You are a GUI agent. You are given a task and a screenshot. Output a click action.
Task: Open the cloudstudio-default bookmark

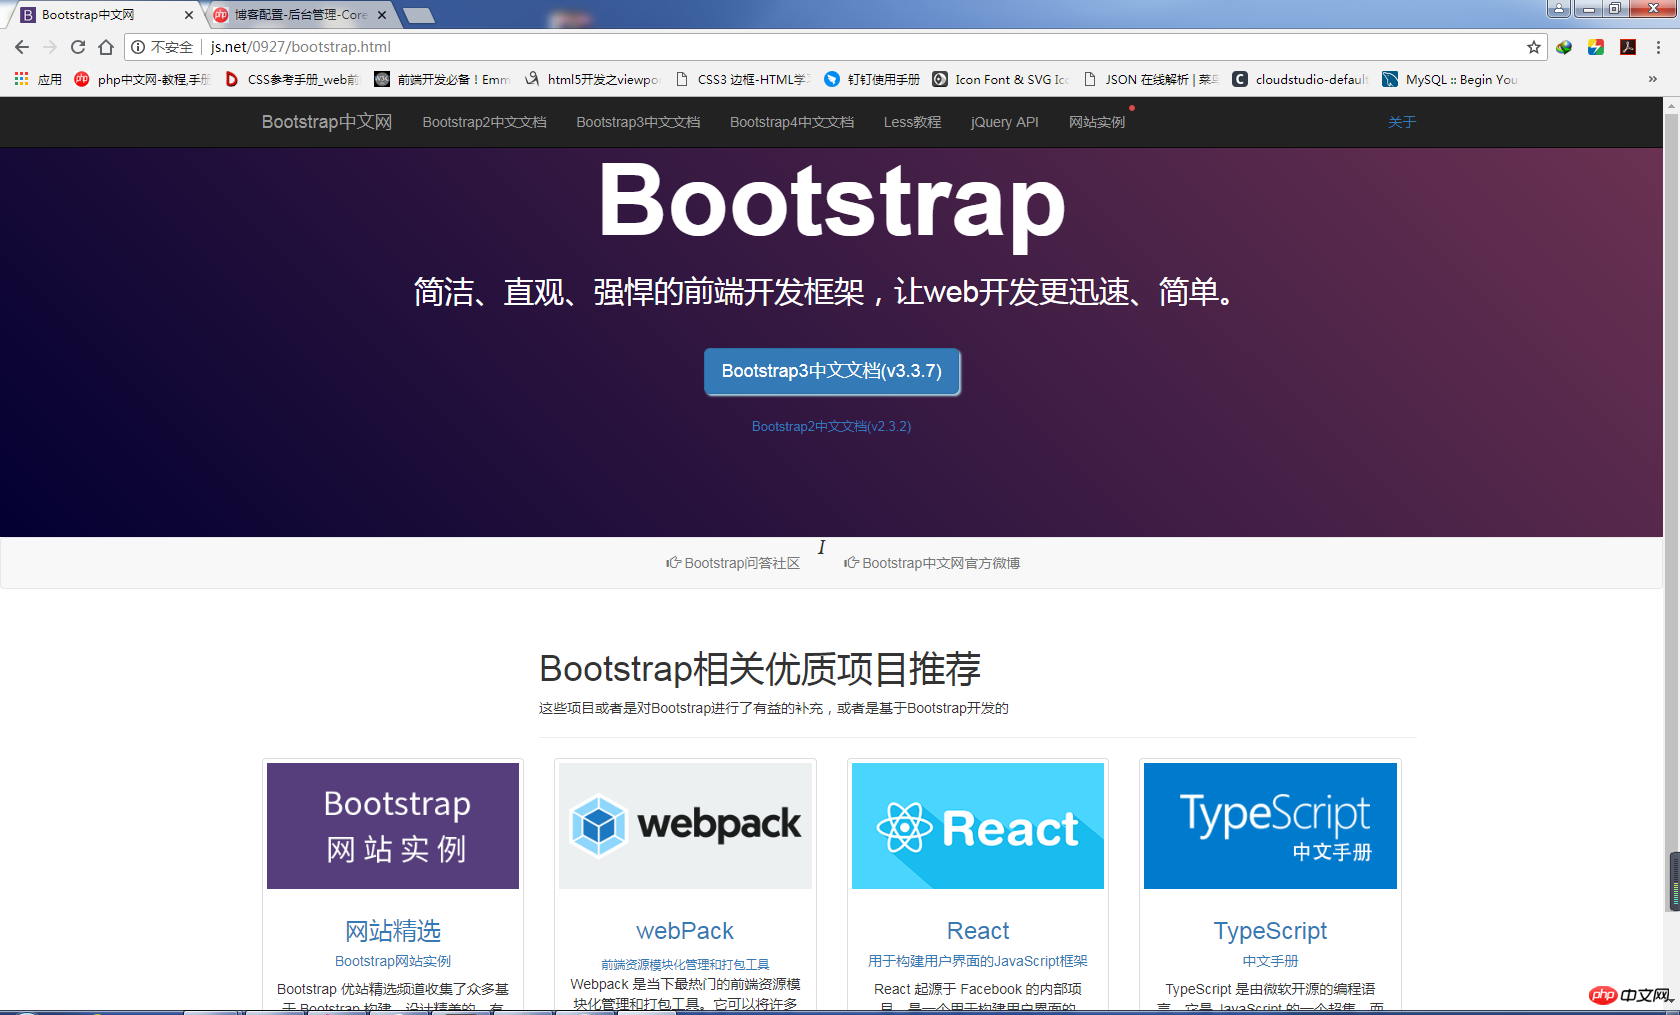point(1300,79)
